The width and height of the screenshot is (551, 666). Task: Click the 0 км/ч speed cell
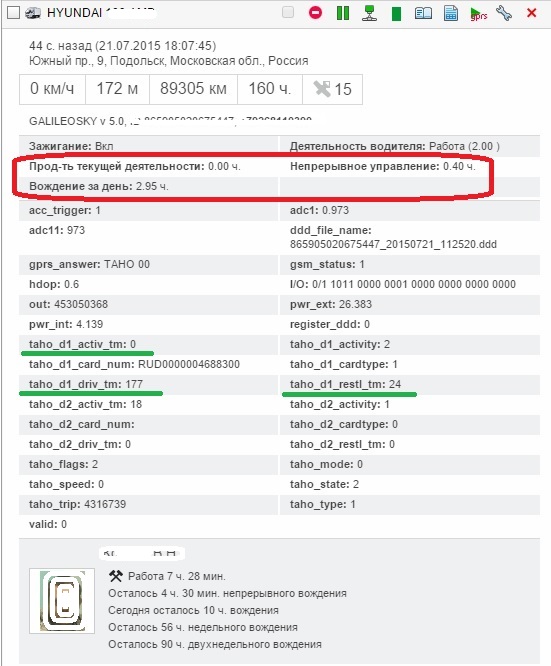[x=52, y=89]
